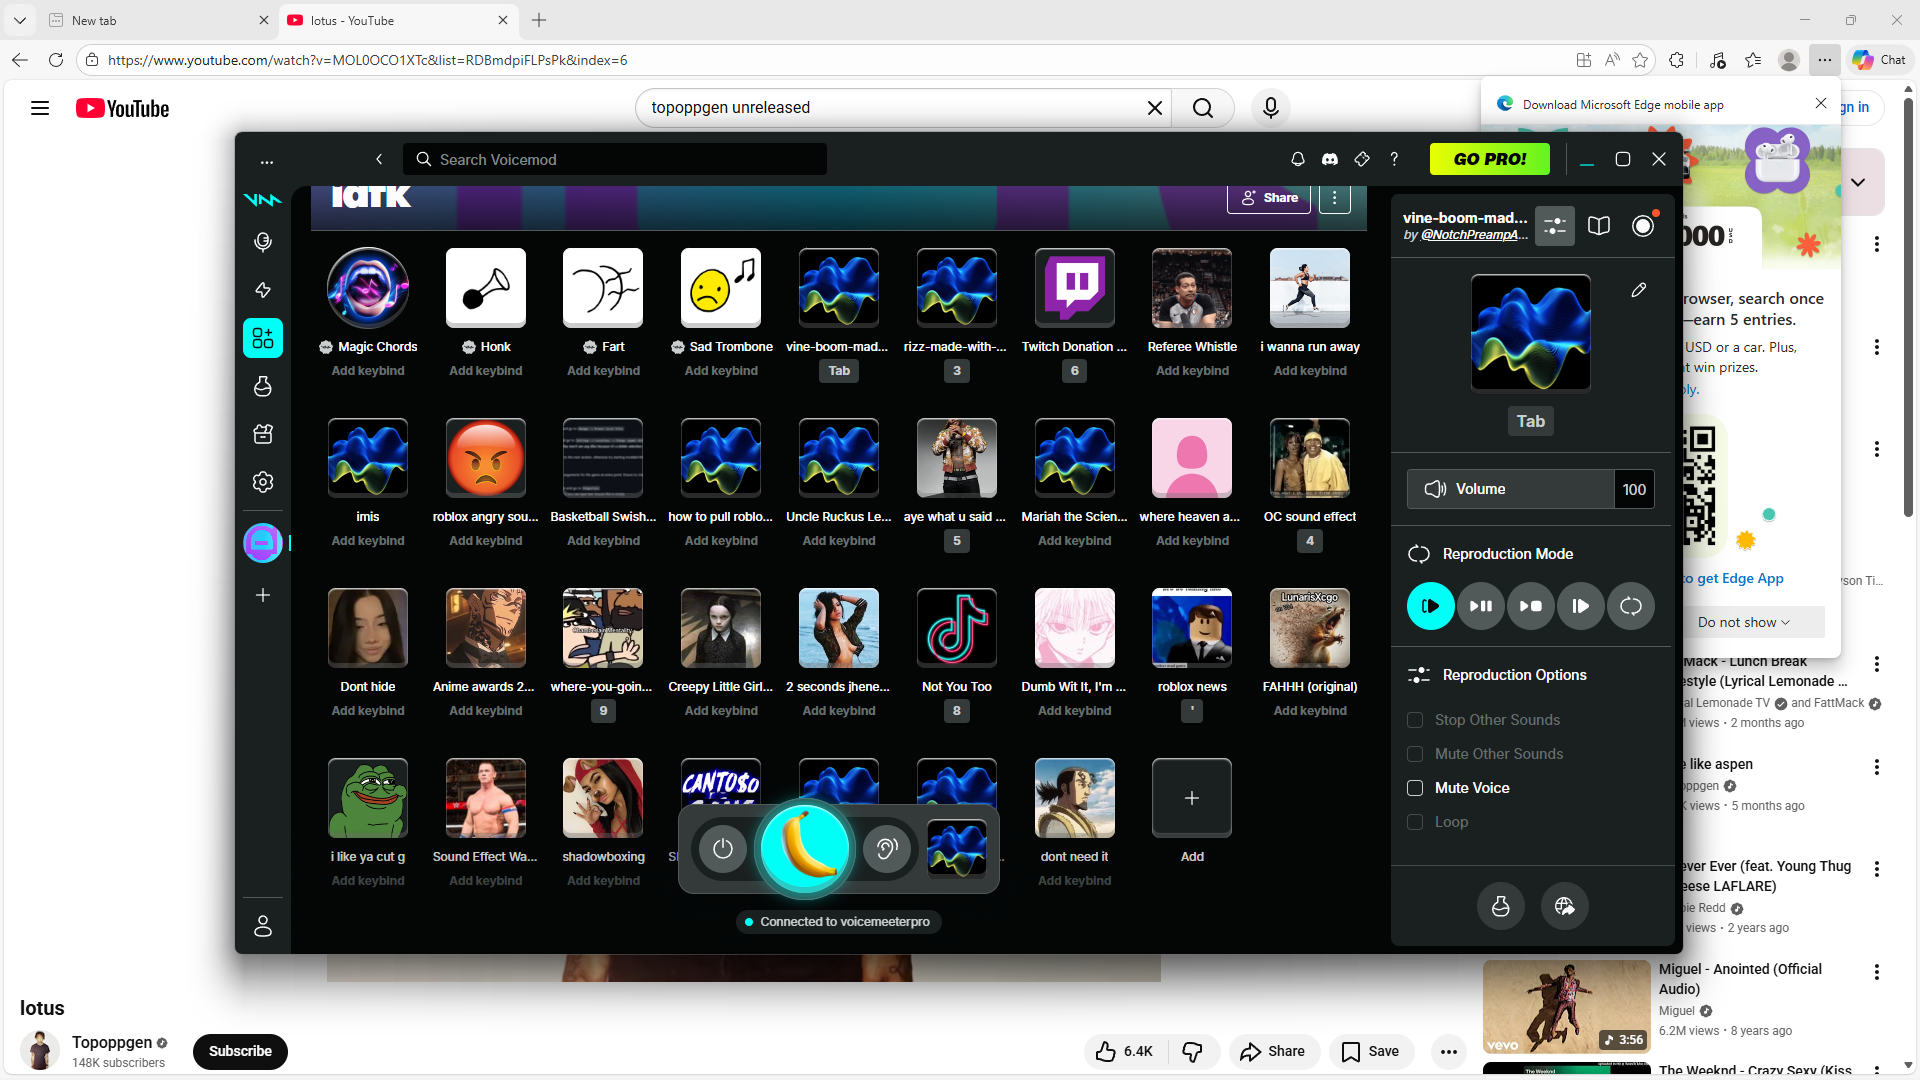Click the Volume slider bar
Image resolution: width=1920 pixels, height=1080 pixels.
coord(1510,489)
